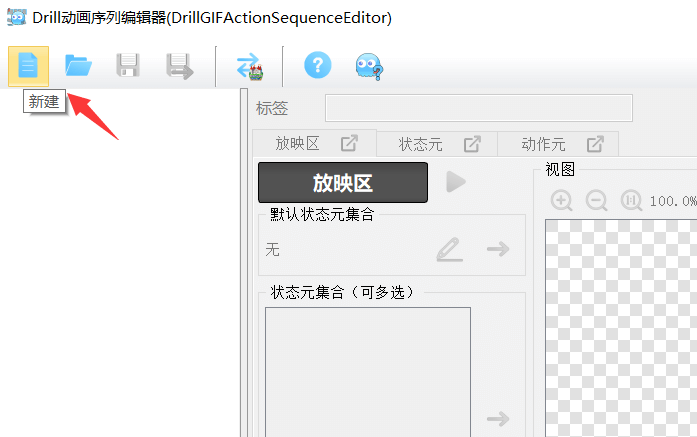Open a file using the folder icon

click(x=78, y=66)
